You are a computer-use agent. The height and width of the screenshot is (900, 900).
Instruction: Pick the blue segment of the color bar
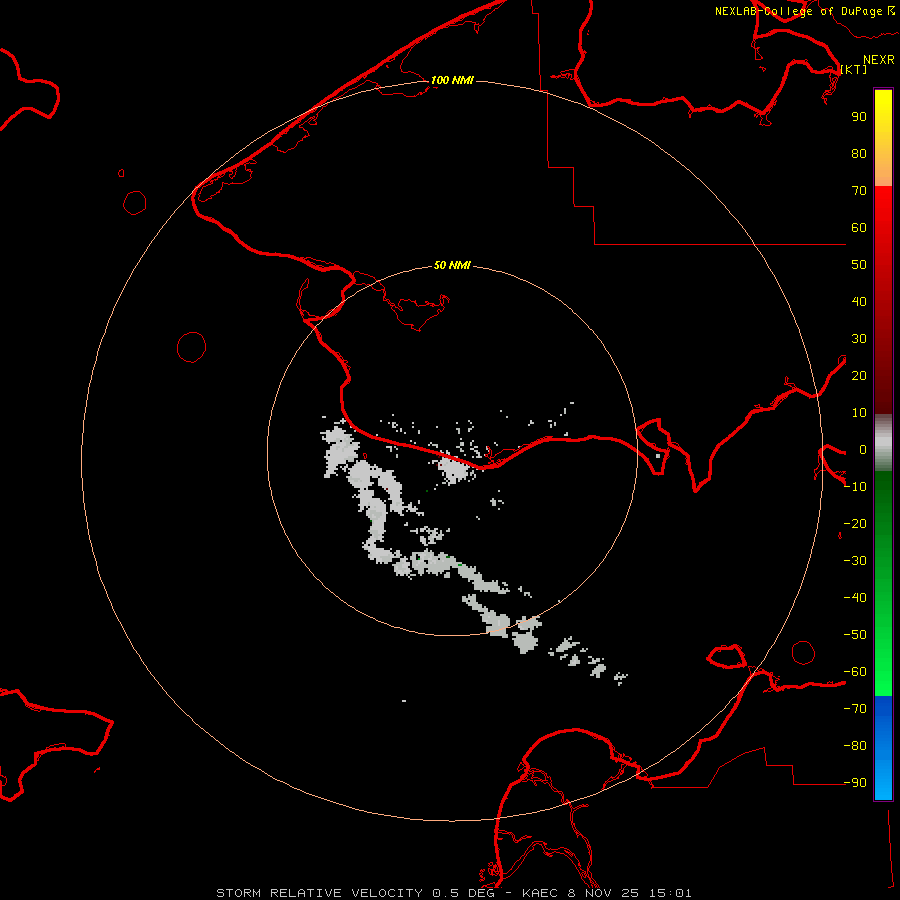click(x=883, y=748)
